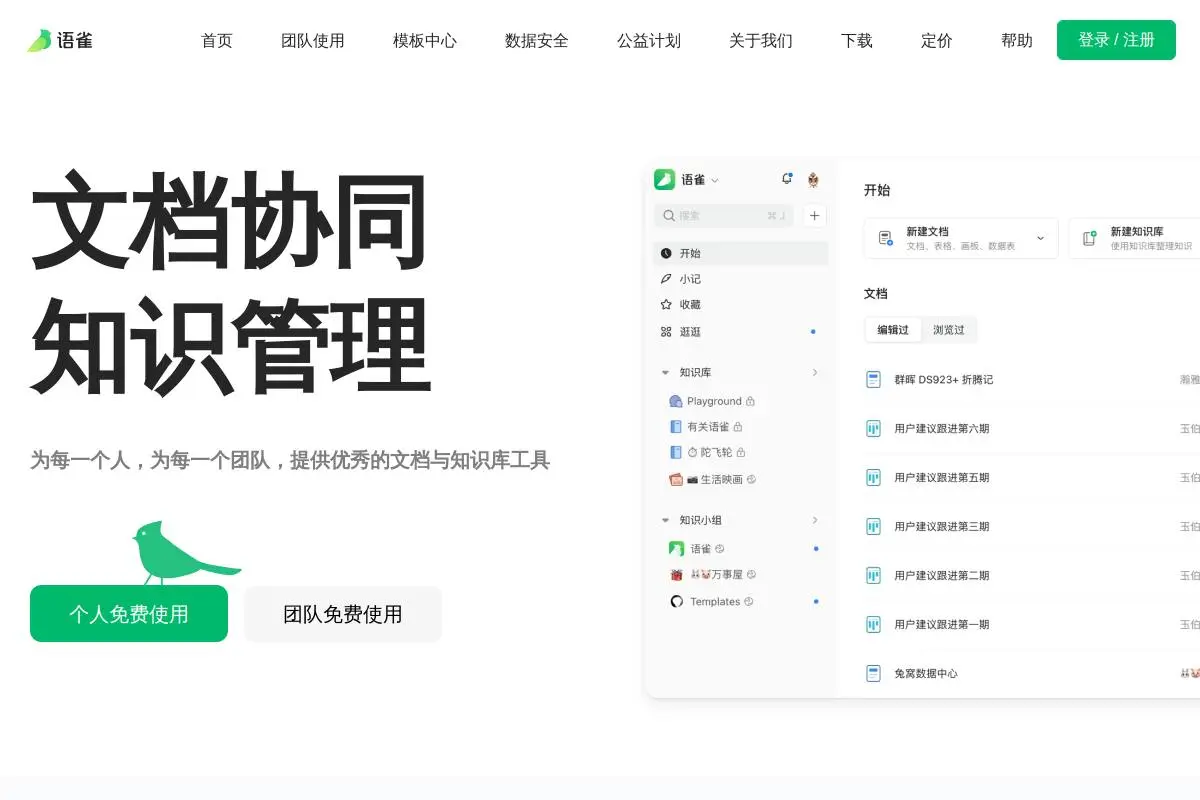Viewport: 1200px width, 800px height.
Task: Switch to the 浏览过 tab
Action: (x=949, y=330)
